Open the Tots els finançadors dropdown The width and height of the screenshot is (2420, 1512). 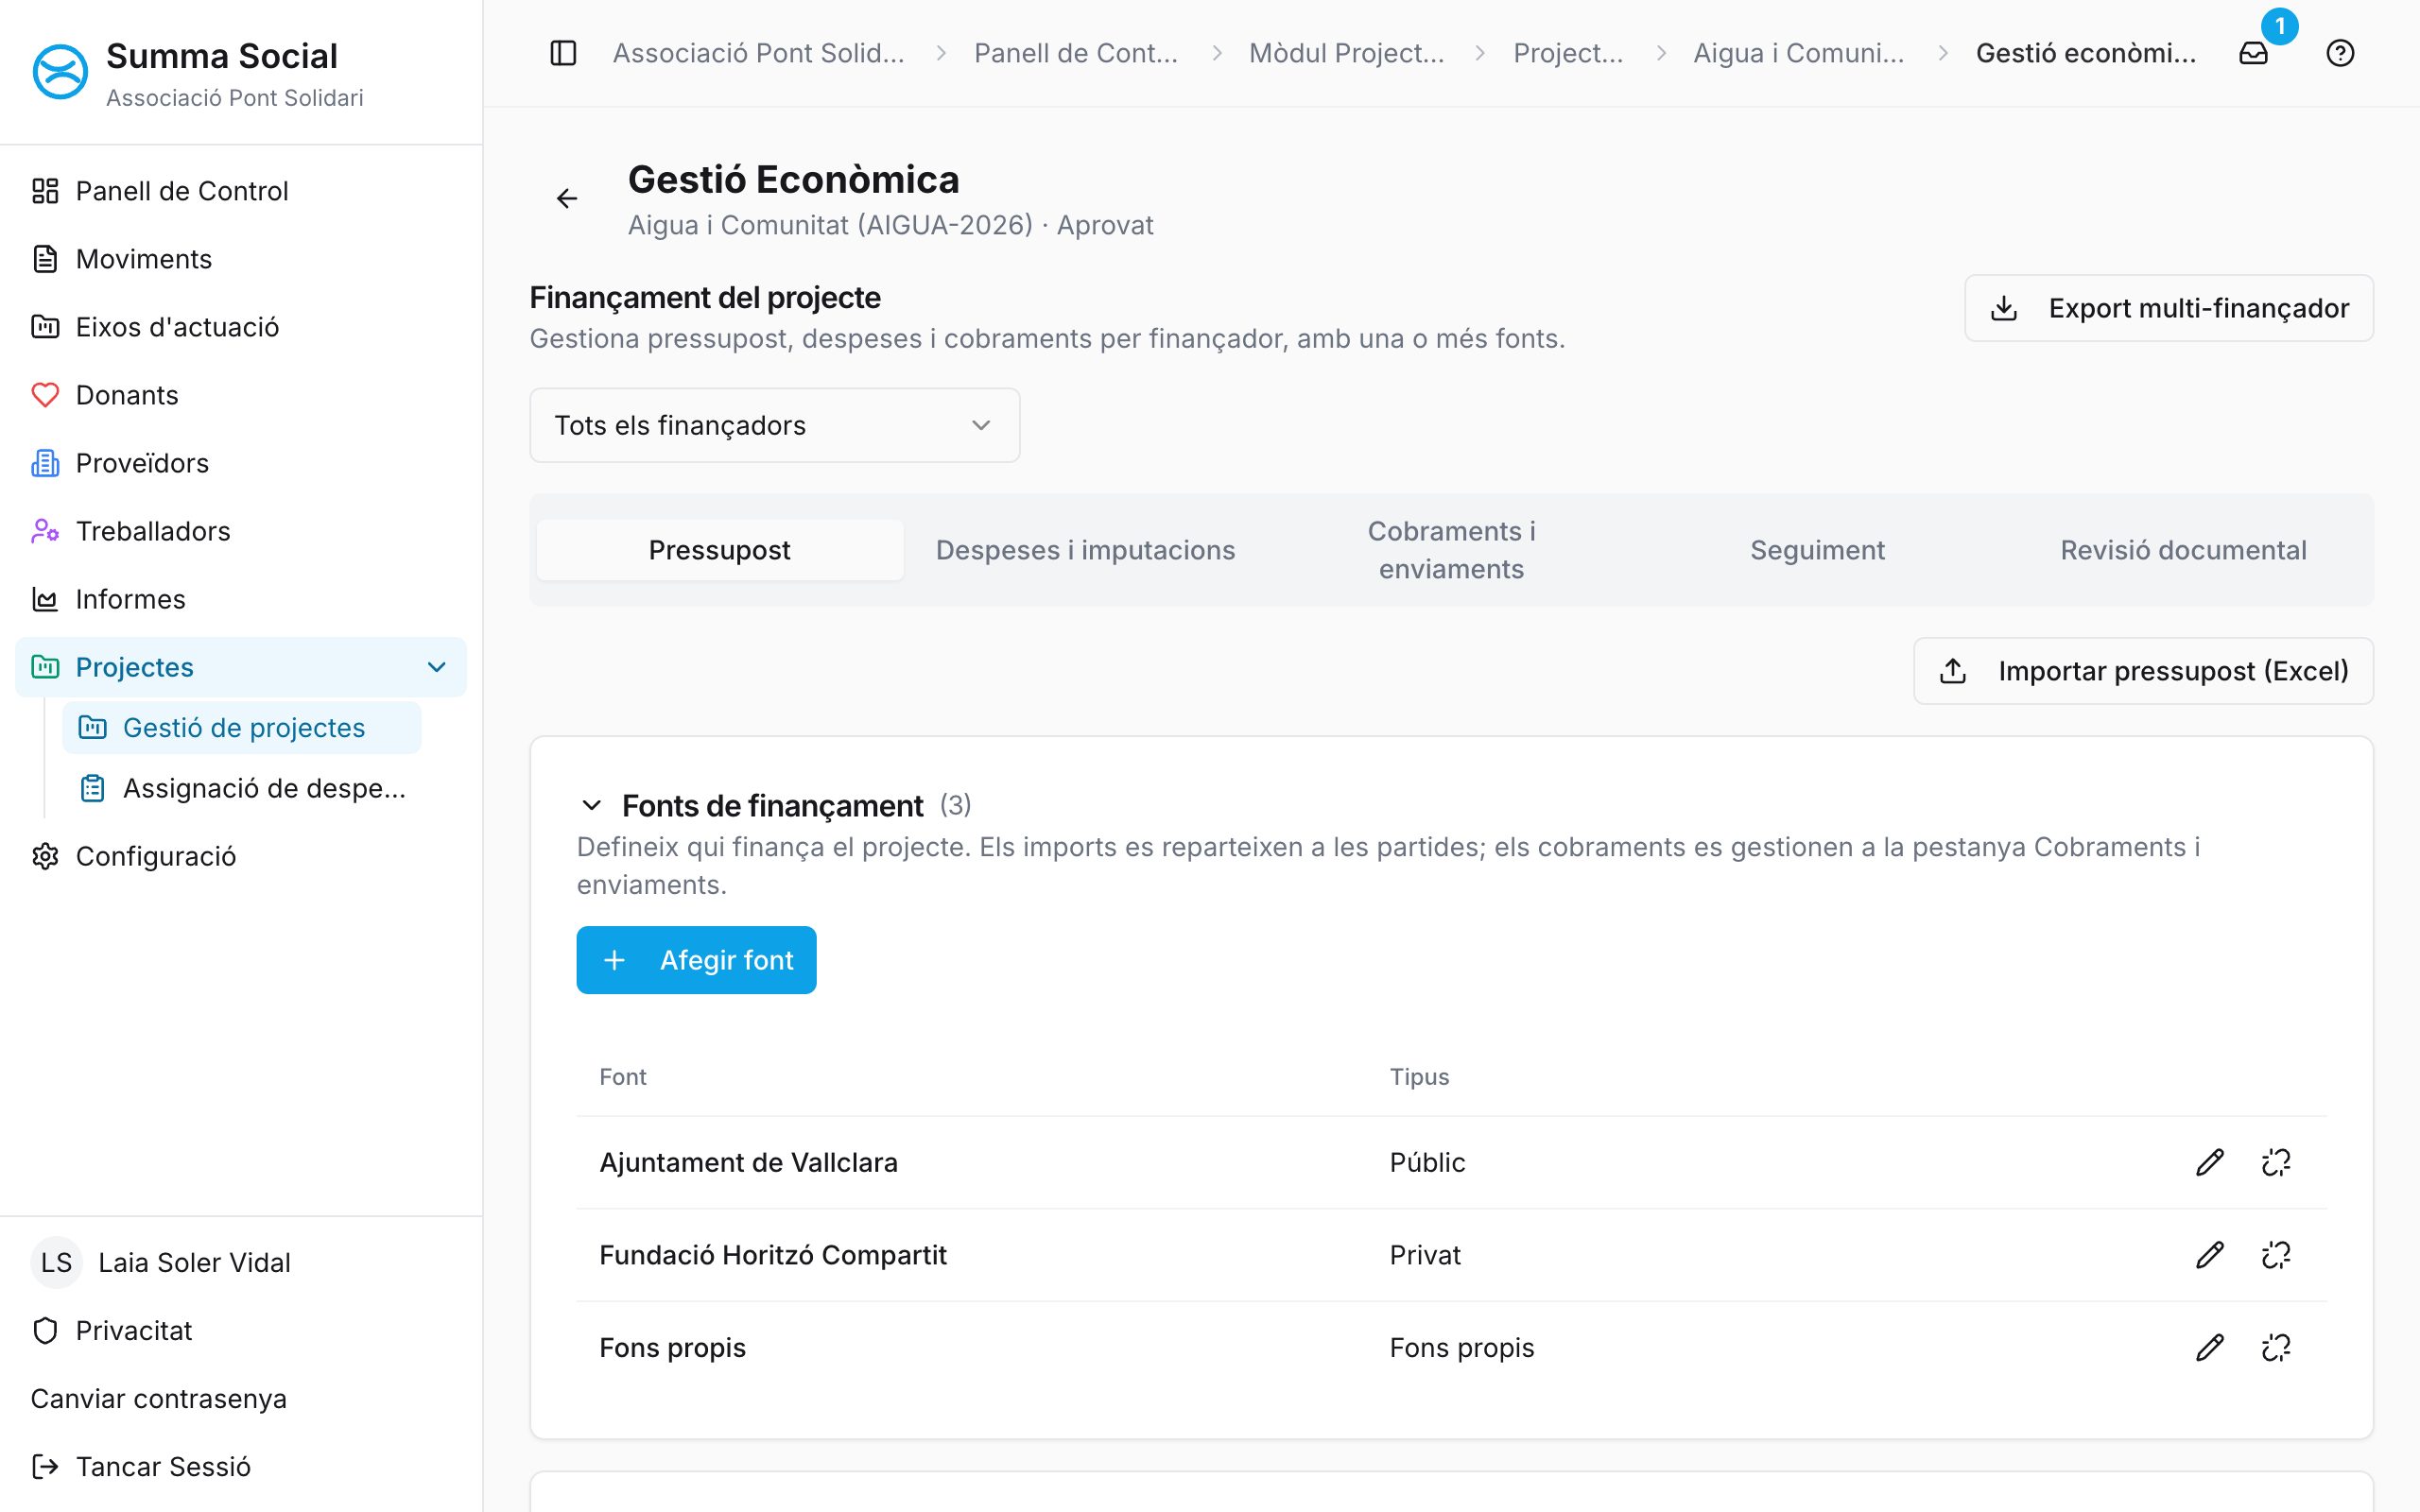774,425
